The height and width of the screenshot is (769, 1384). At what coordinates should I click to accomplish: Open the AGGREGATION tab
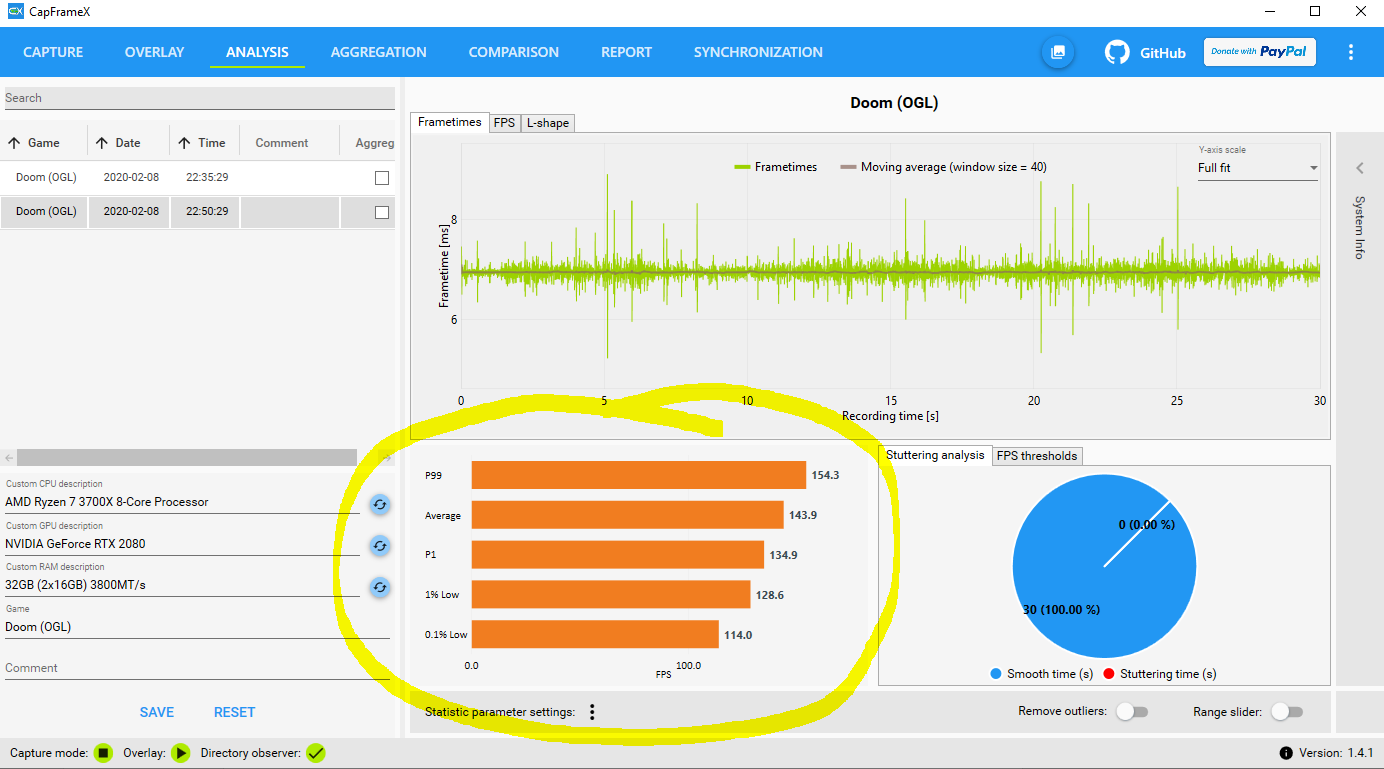379,52
